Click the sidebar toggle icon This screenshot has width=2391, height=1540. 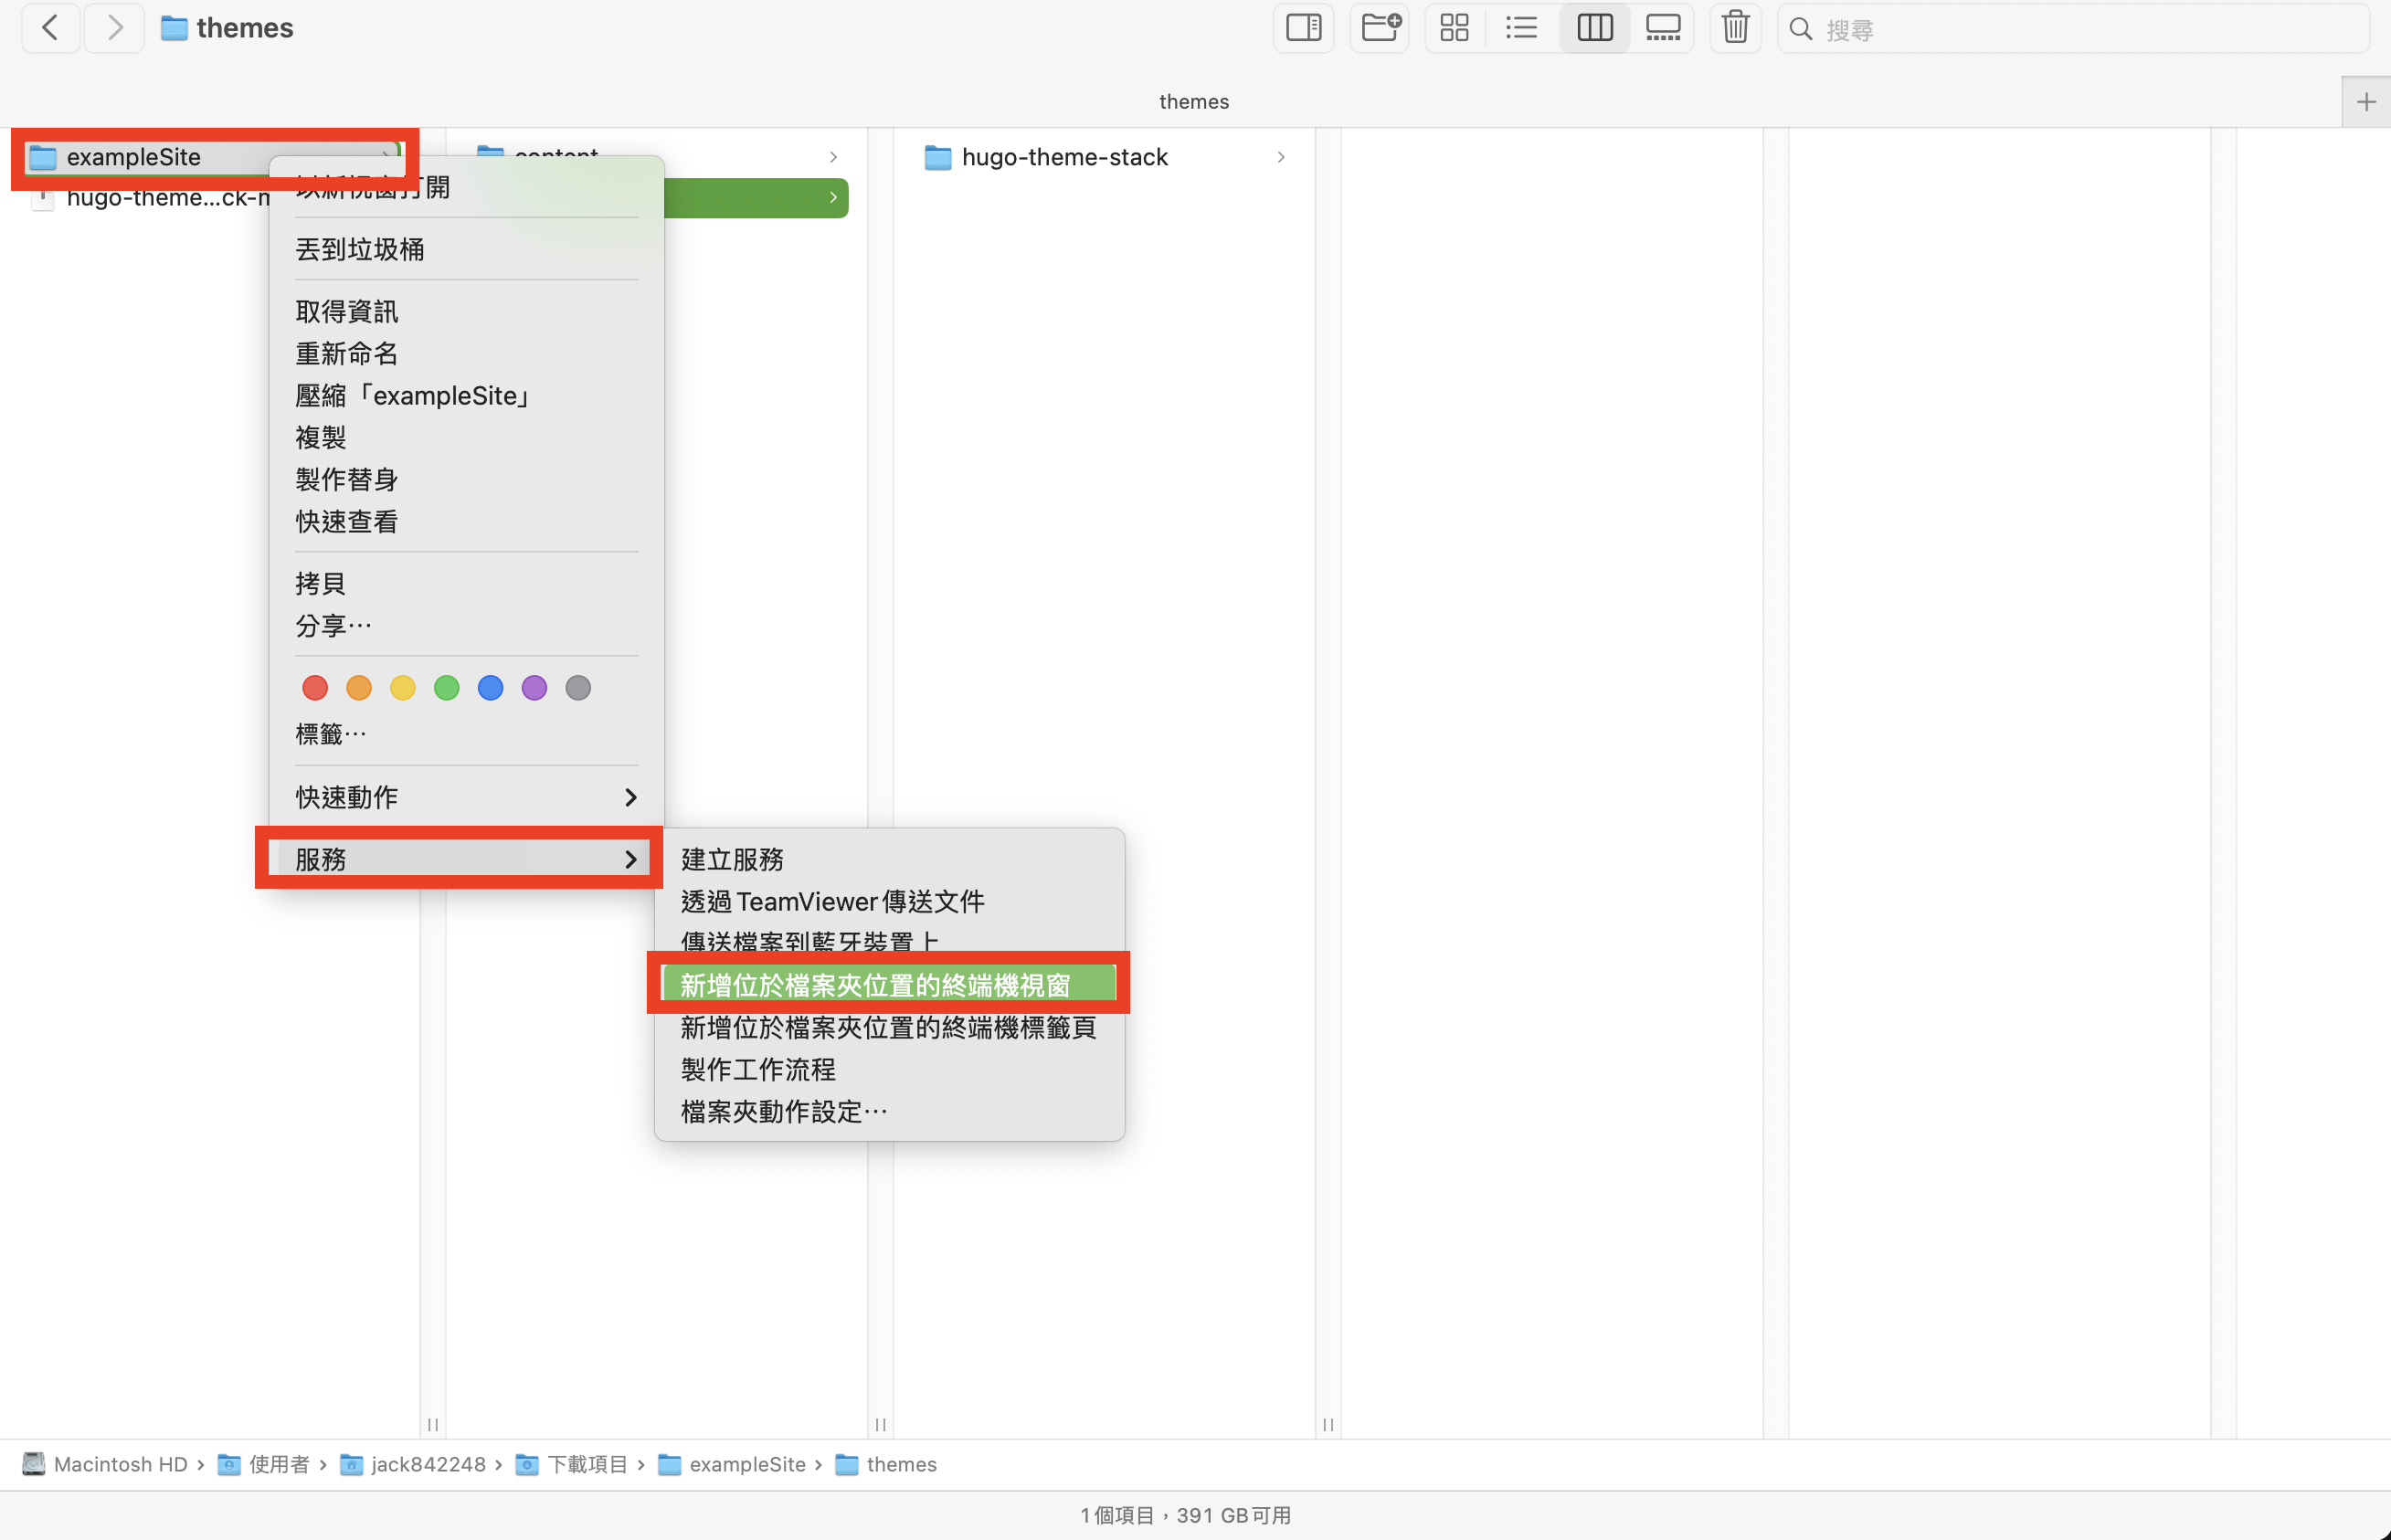(1307, 28)
